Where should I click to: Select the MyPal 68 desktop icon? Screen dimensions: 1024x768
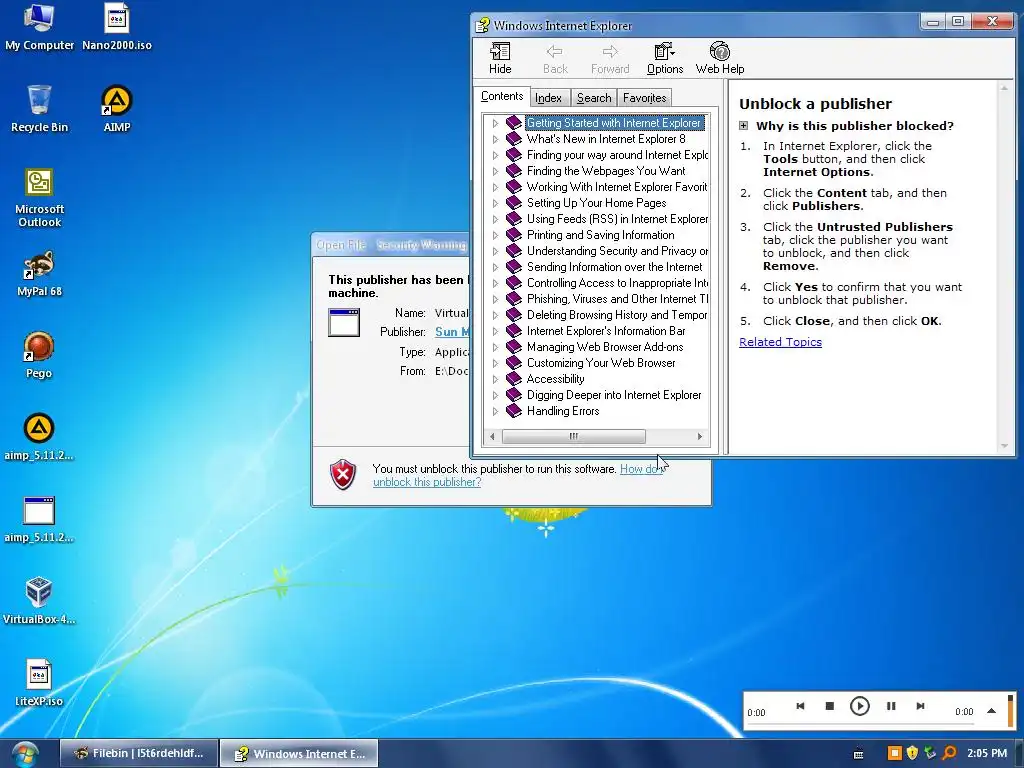coord(39,274)
